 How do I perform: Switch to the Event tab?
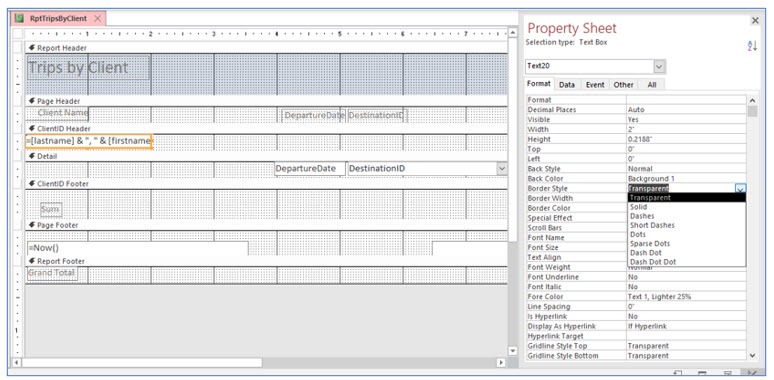point(595,84)
